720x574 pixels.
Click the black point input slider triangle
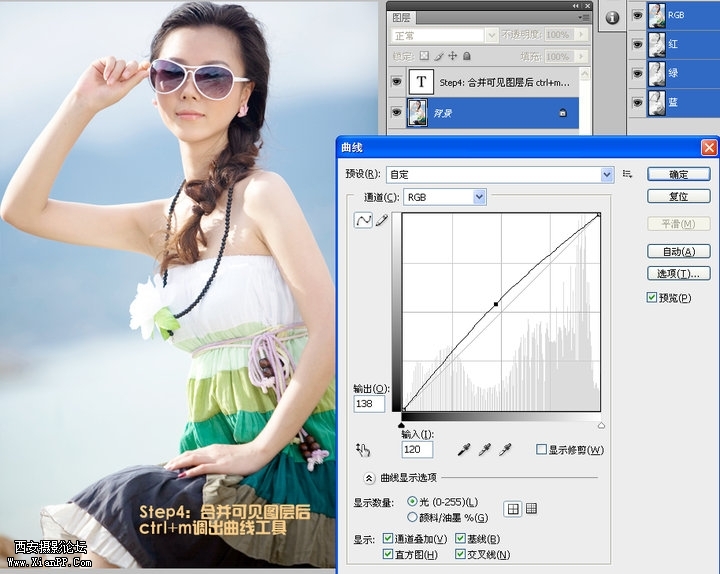[x=402, y=425]
